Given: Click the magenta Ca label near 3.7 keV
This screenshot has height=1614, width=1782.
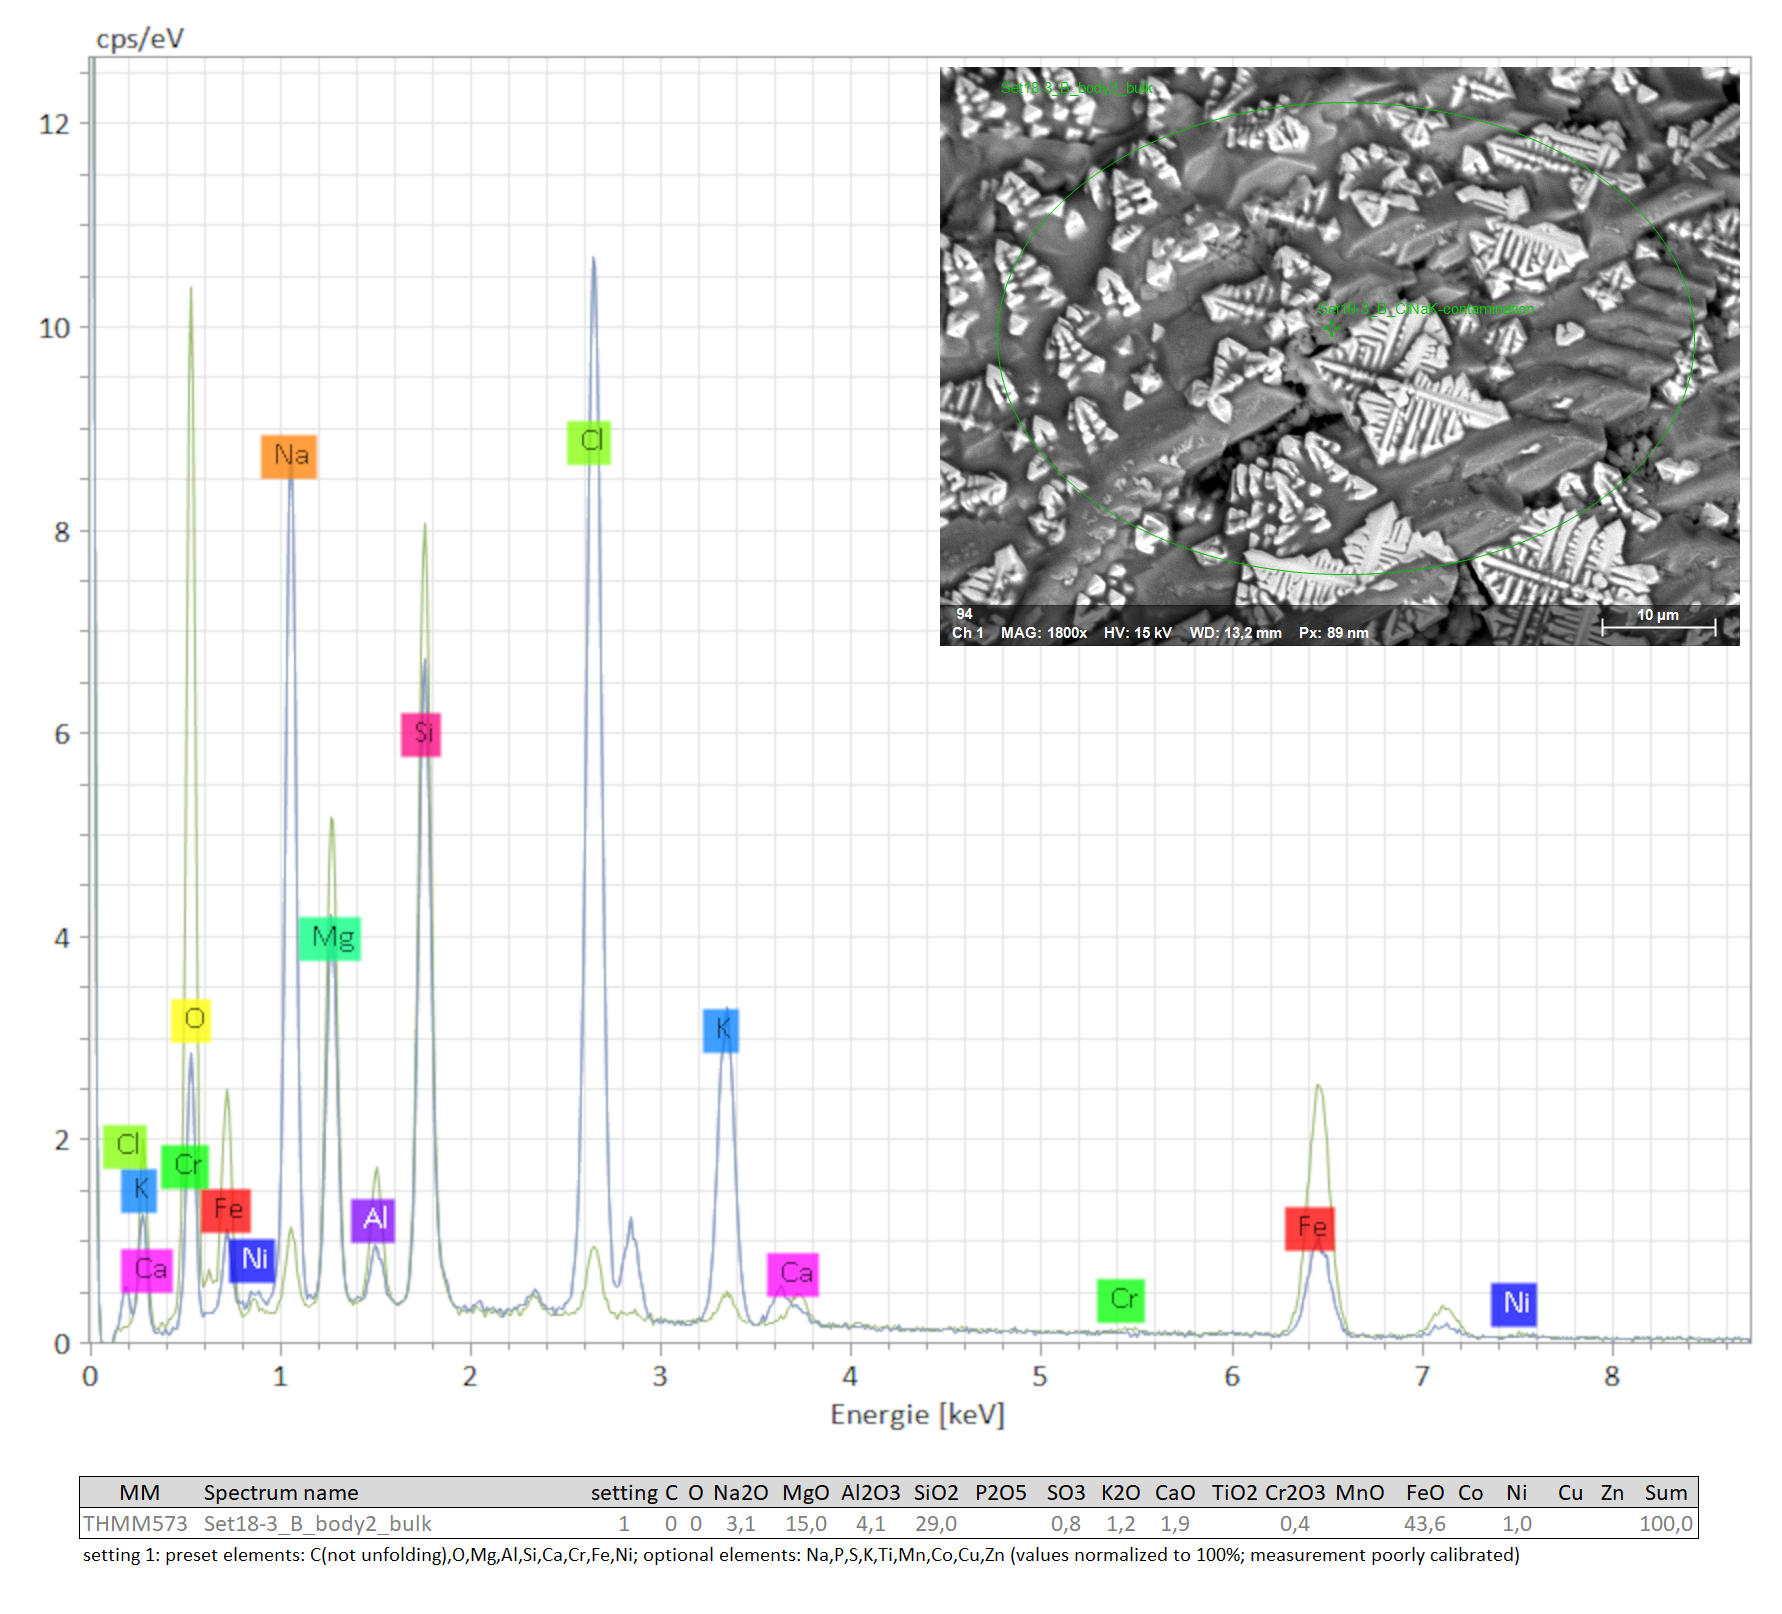Looking at the screenshot, I should pos(793,1274).
